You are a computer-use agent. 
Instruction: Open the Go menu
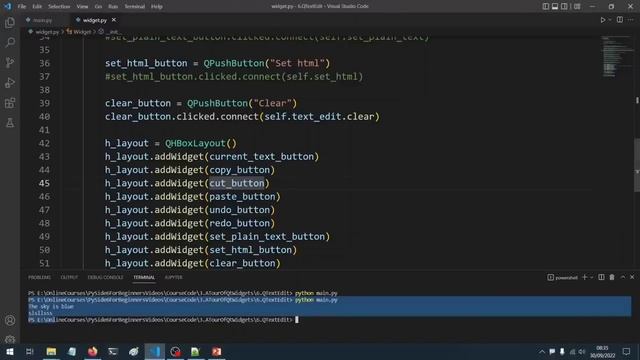[98, 7]
